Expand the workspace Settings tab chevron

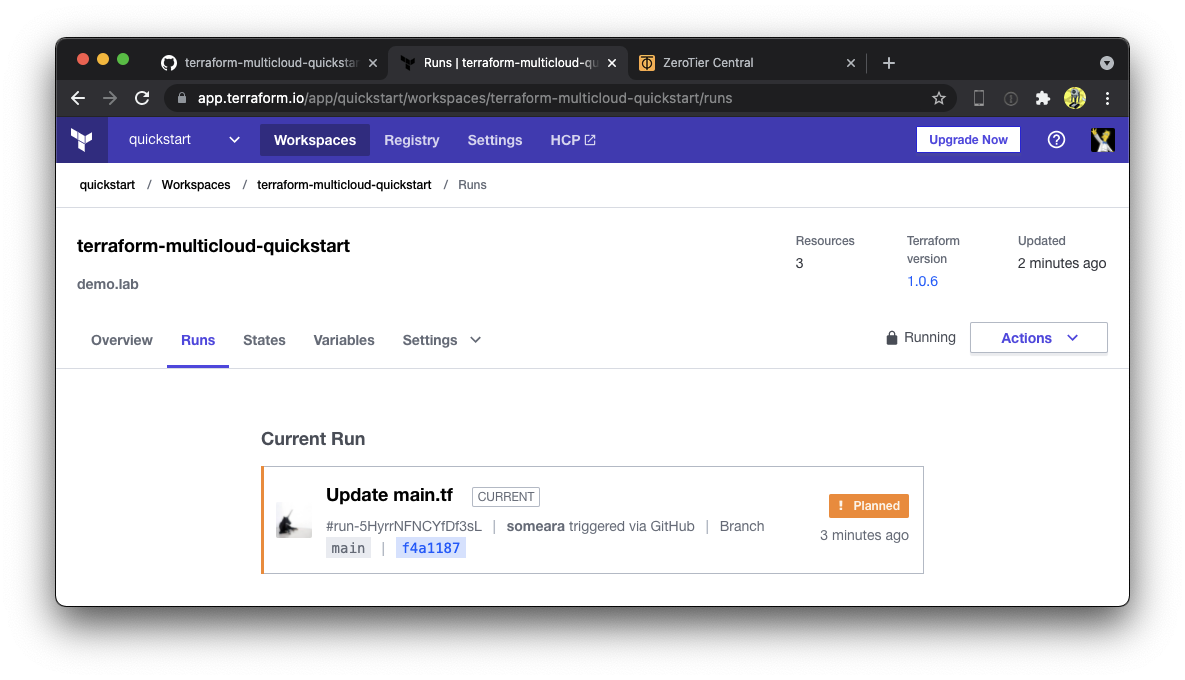[x=475, y=340]
